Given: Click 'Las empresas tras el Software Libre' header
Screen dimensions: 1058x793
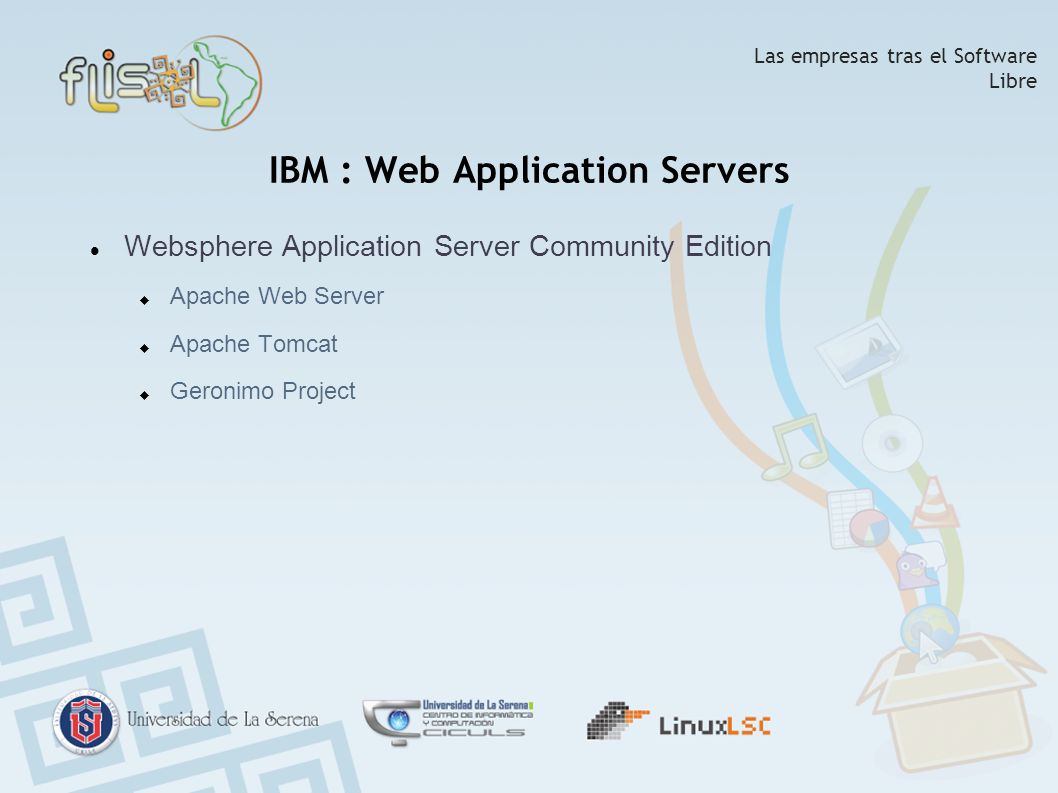Looking at the screenshot, I should point(895,68).
